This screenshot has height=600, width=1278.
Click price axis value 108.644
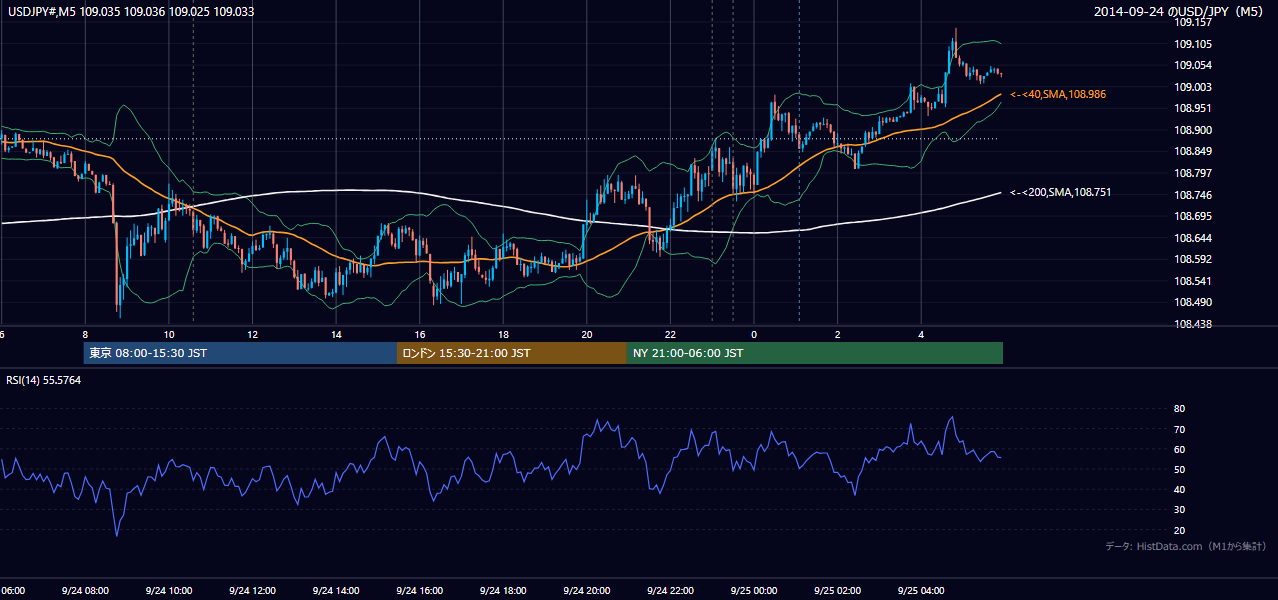1192,238
